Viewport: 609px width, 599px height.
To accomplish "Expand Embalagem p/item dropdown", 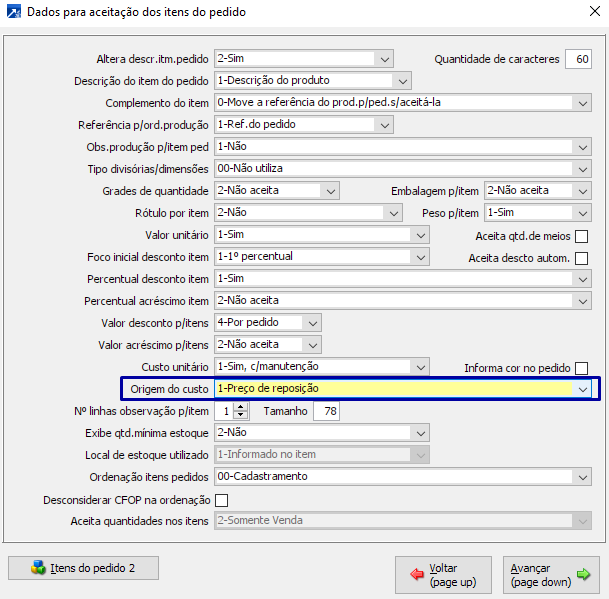I will coord(582,191).
